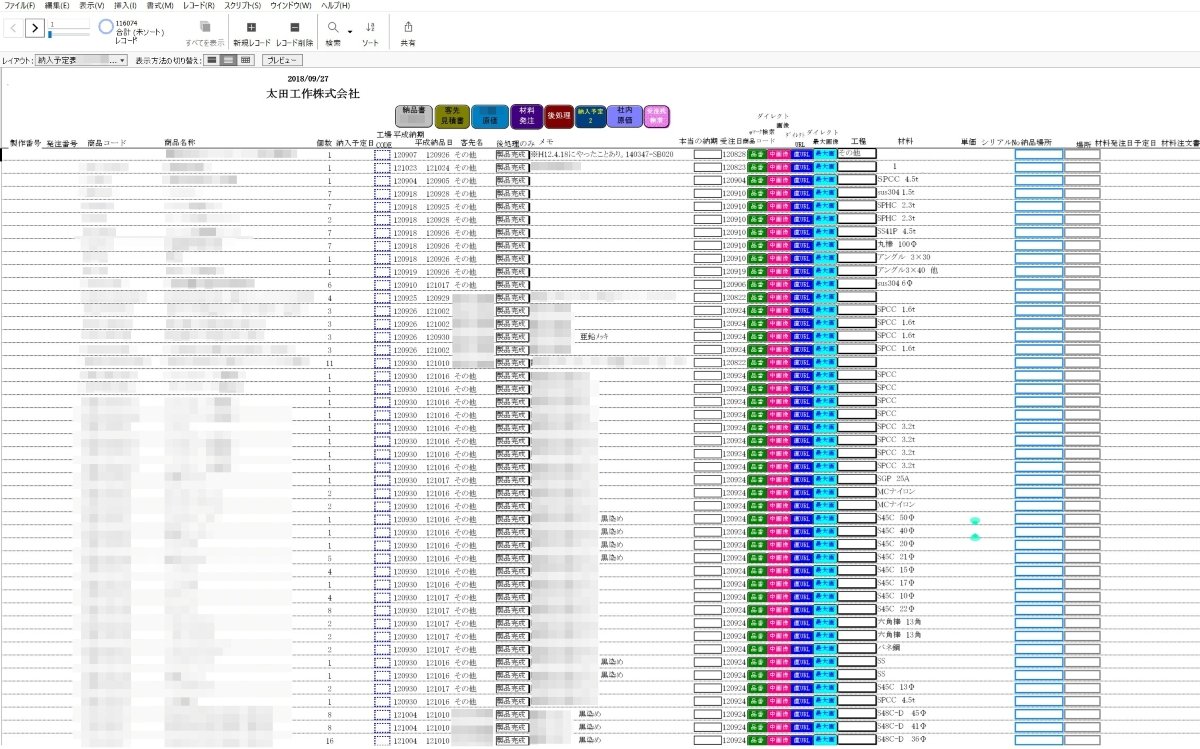
Task: Click the プレビュー button
Action: (x=281, y=61)
